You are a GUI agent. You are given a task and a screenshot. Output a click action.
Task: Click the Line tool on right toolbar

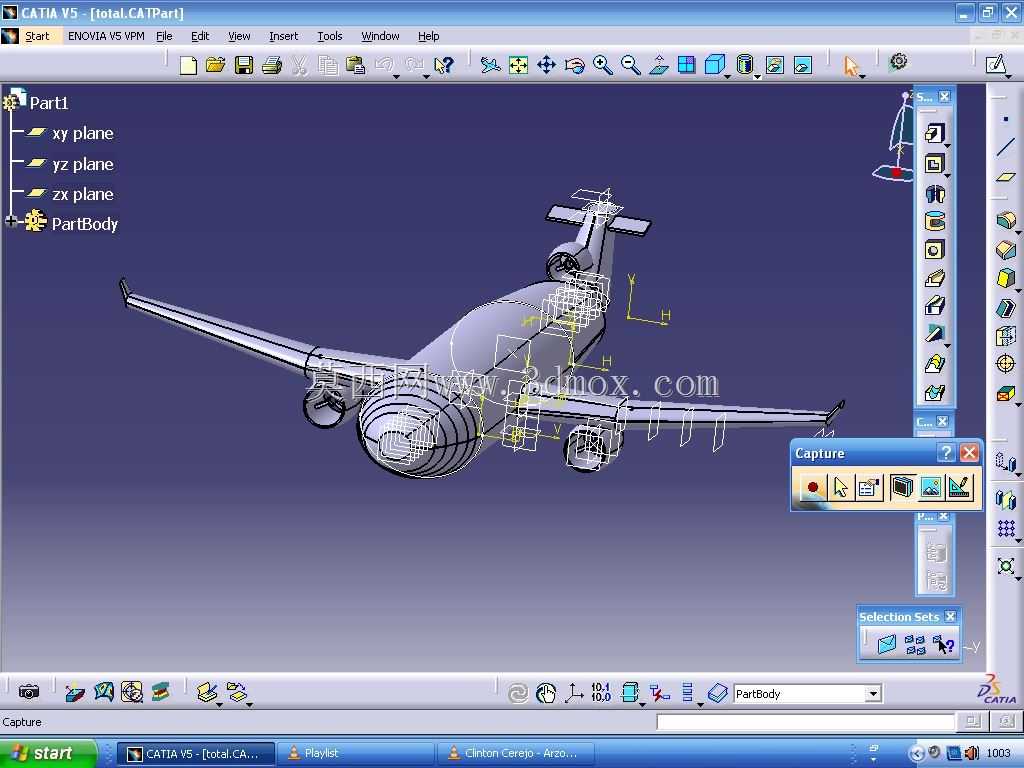tap(1006, 148)
